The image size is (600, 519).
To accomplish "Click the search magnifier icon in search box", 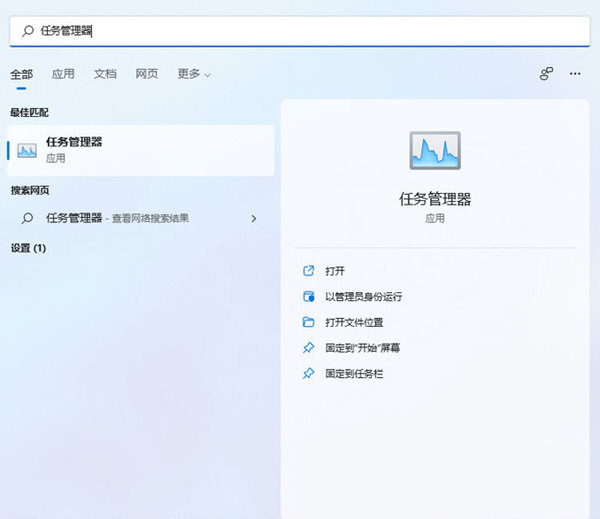I will pos(27,31).
